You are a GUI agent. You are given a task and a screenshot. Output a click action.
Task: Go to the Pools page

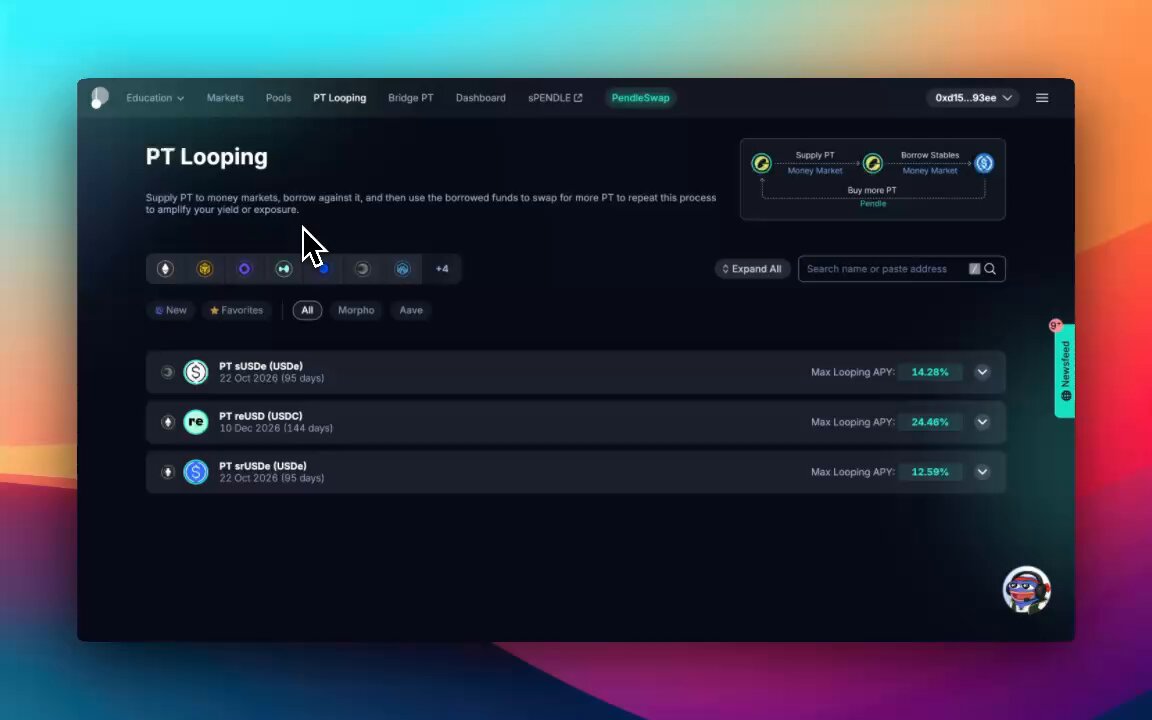coord(278,98)
